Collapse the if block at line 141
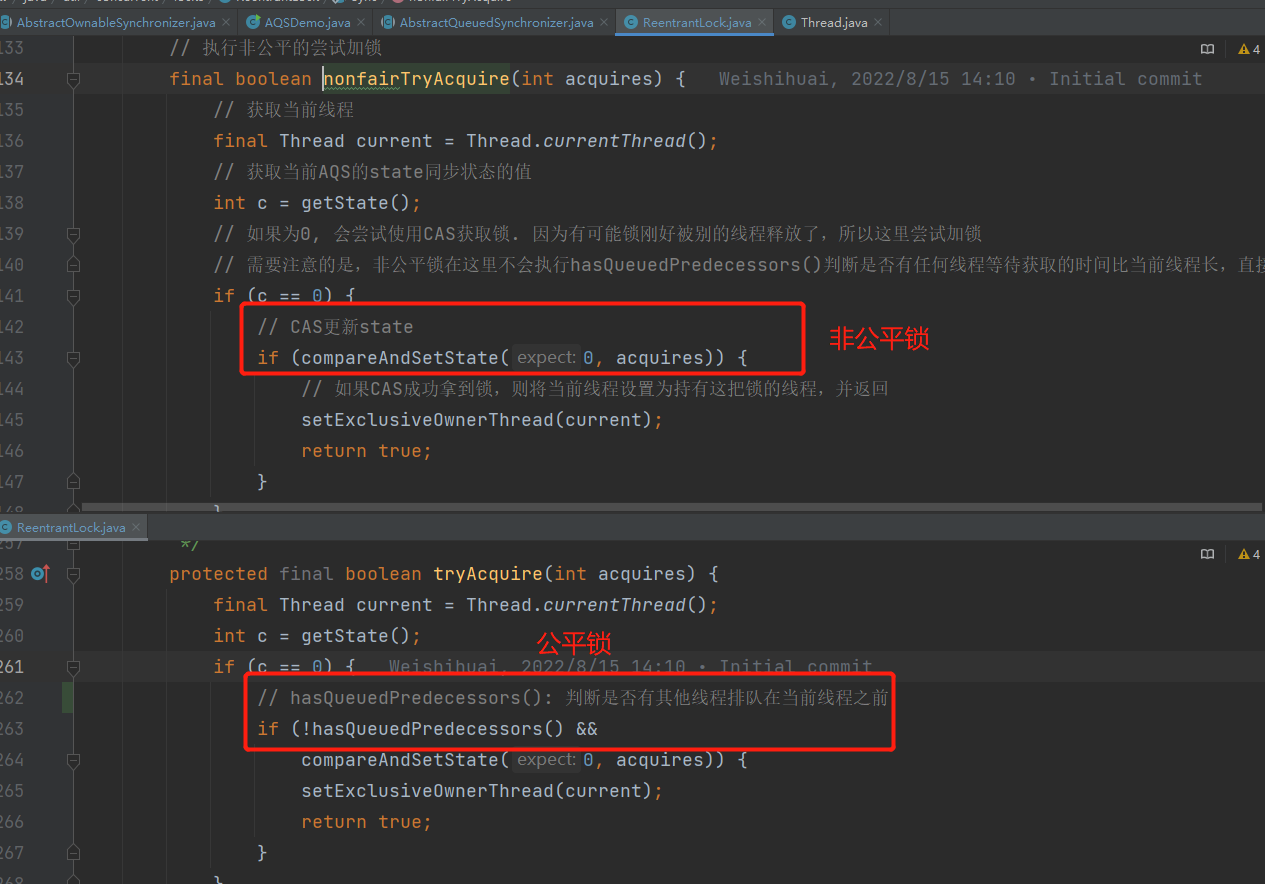The image size is (1265, 884). [73, 296]
